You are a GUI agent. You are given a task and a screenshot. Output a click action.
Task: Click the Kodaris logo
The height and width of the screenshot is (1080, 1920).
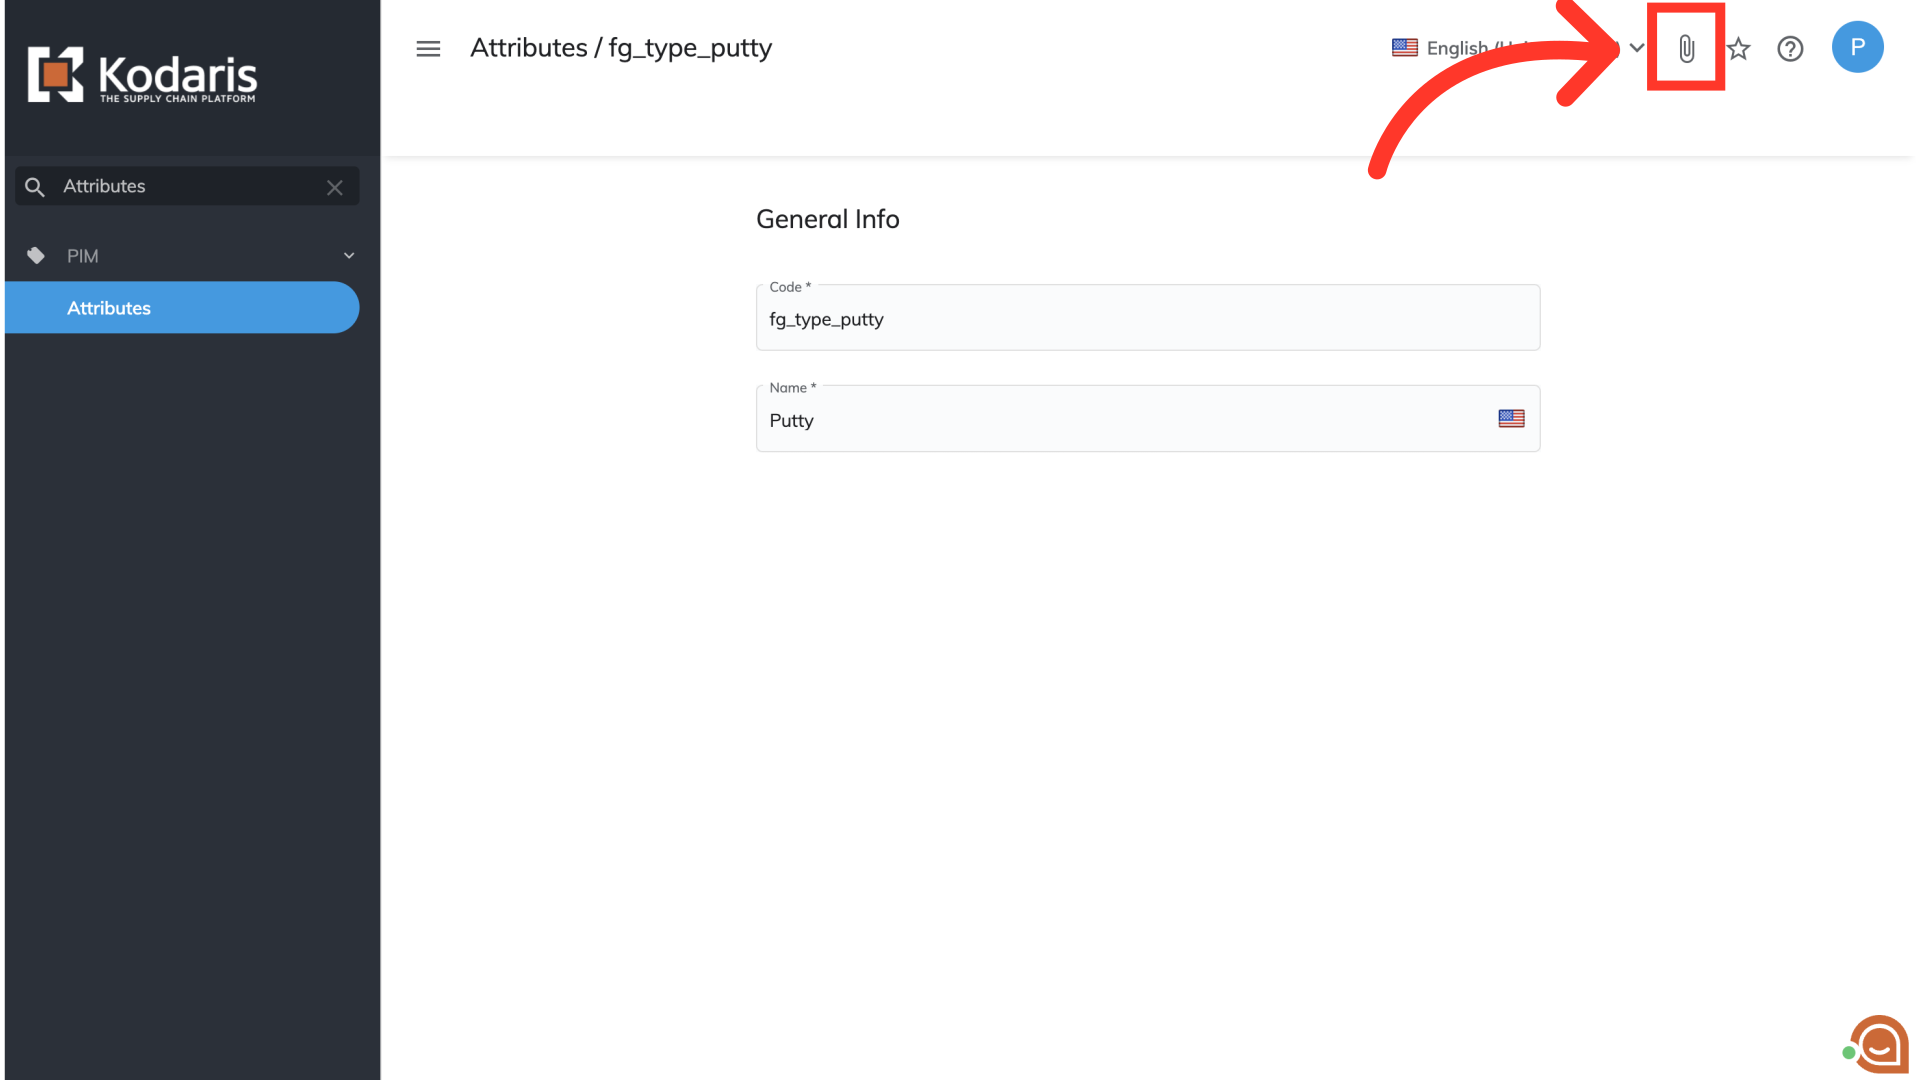coord(142,75)
